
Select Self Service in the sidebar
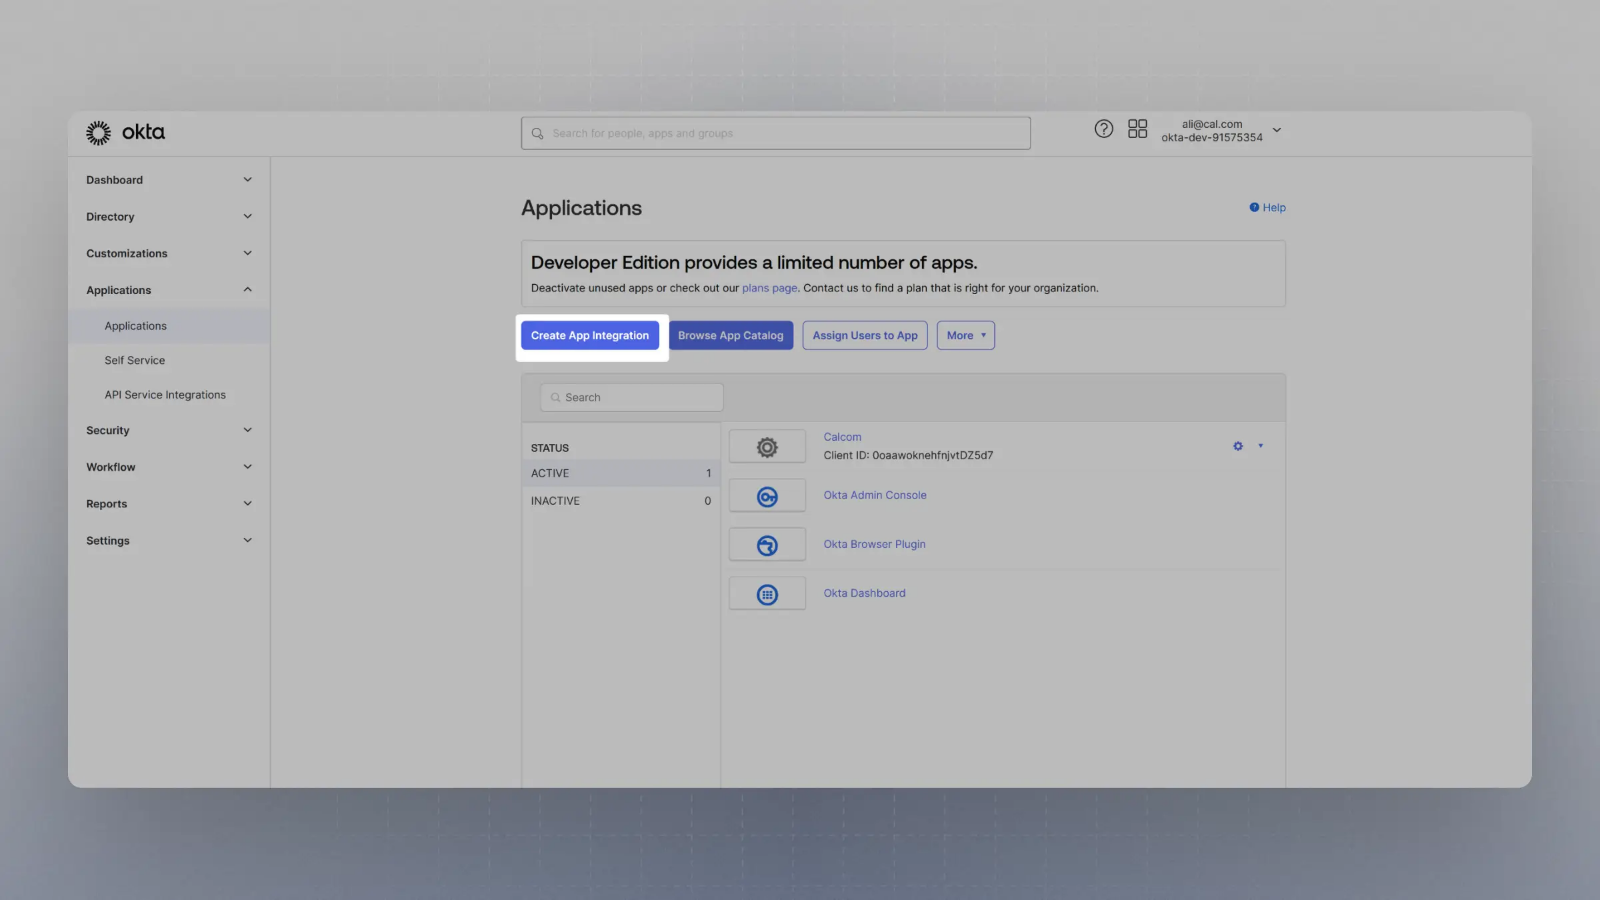pos(135,361)
